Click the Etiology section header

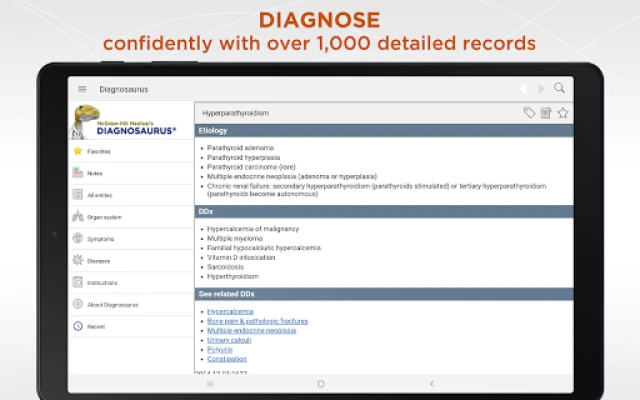pyautogui.click(x=384, y=131)
